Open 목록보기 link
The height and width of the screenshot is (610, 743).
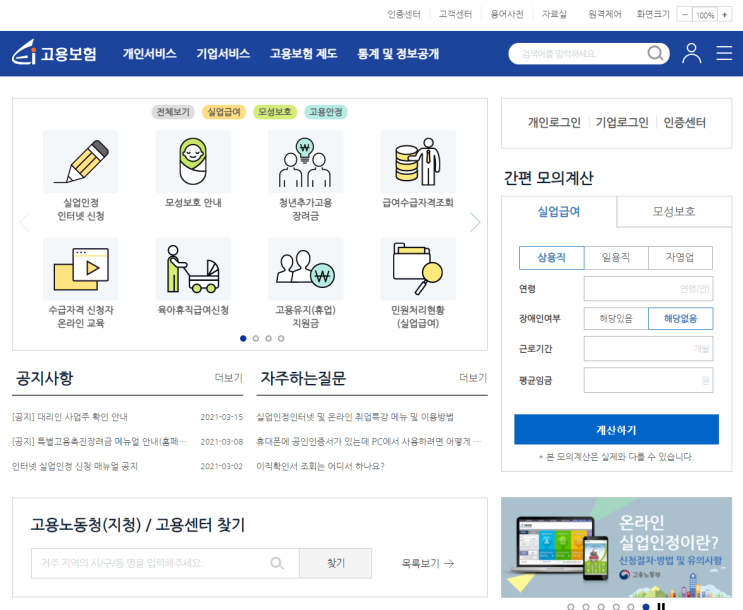(427, 563)
